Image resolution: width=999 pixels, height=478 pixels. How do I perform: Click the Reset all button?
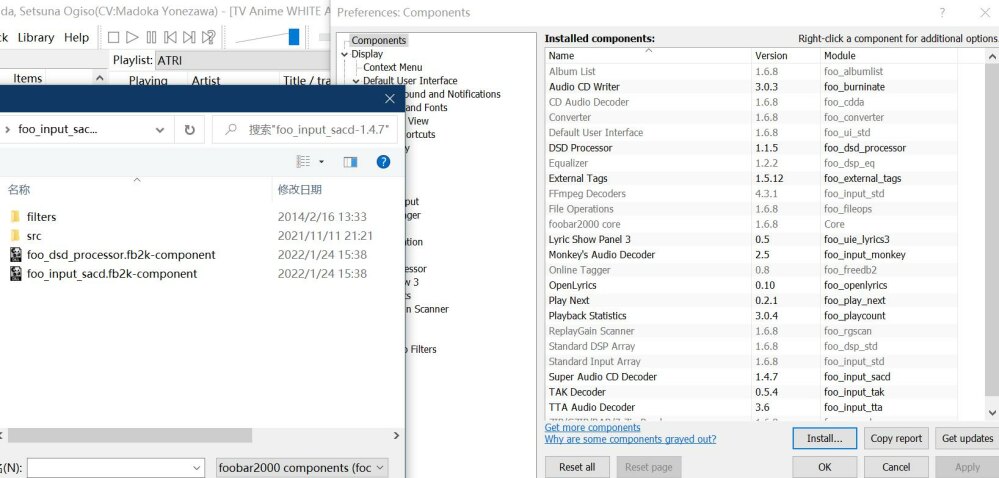point(577,467)
